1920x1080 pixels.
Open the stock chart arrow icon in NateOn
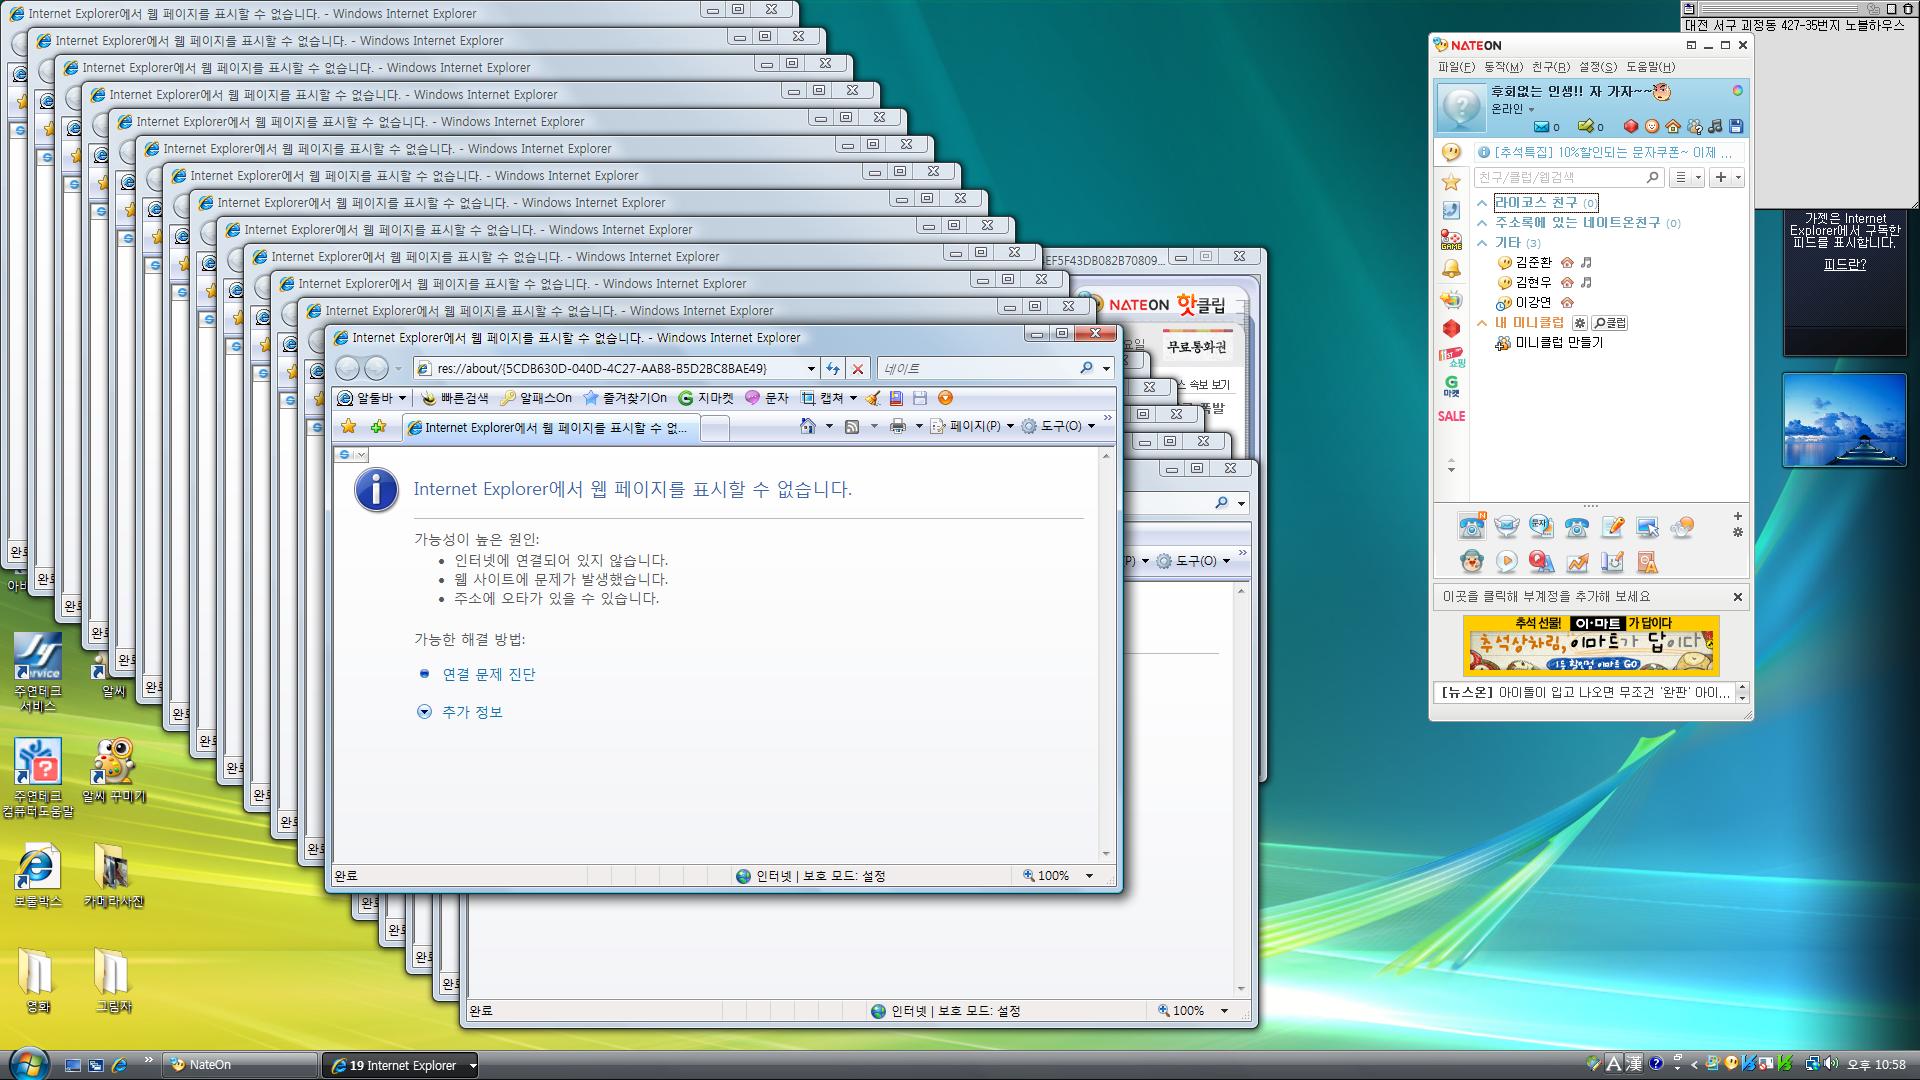[x=1577, y=562]
